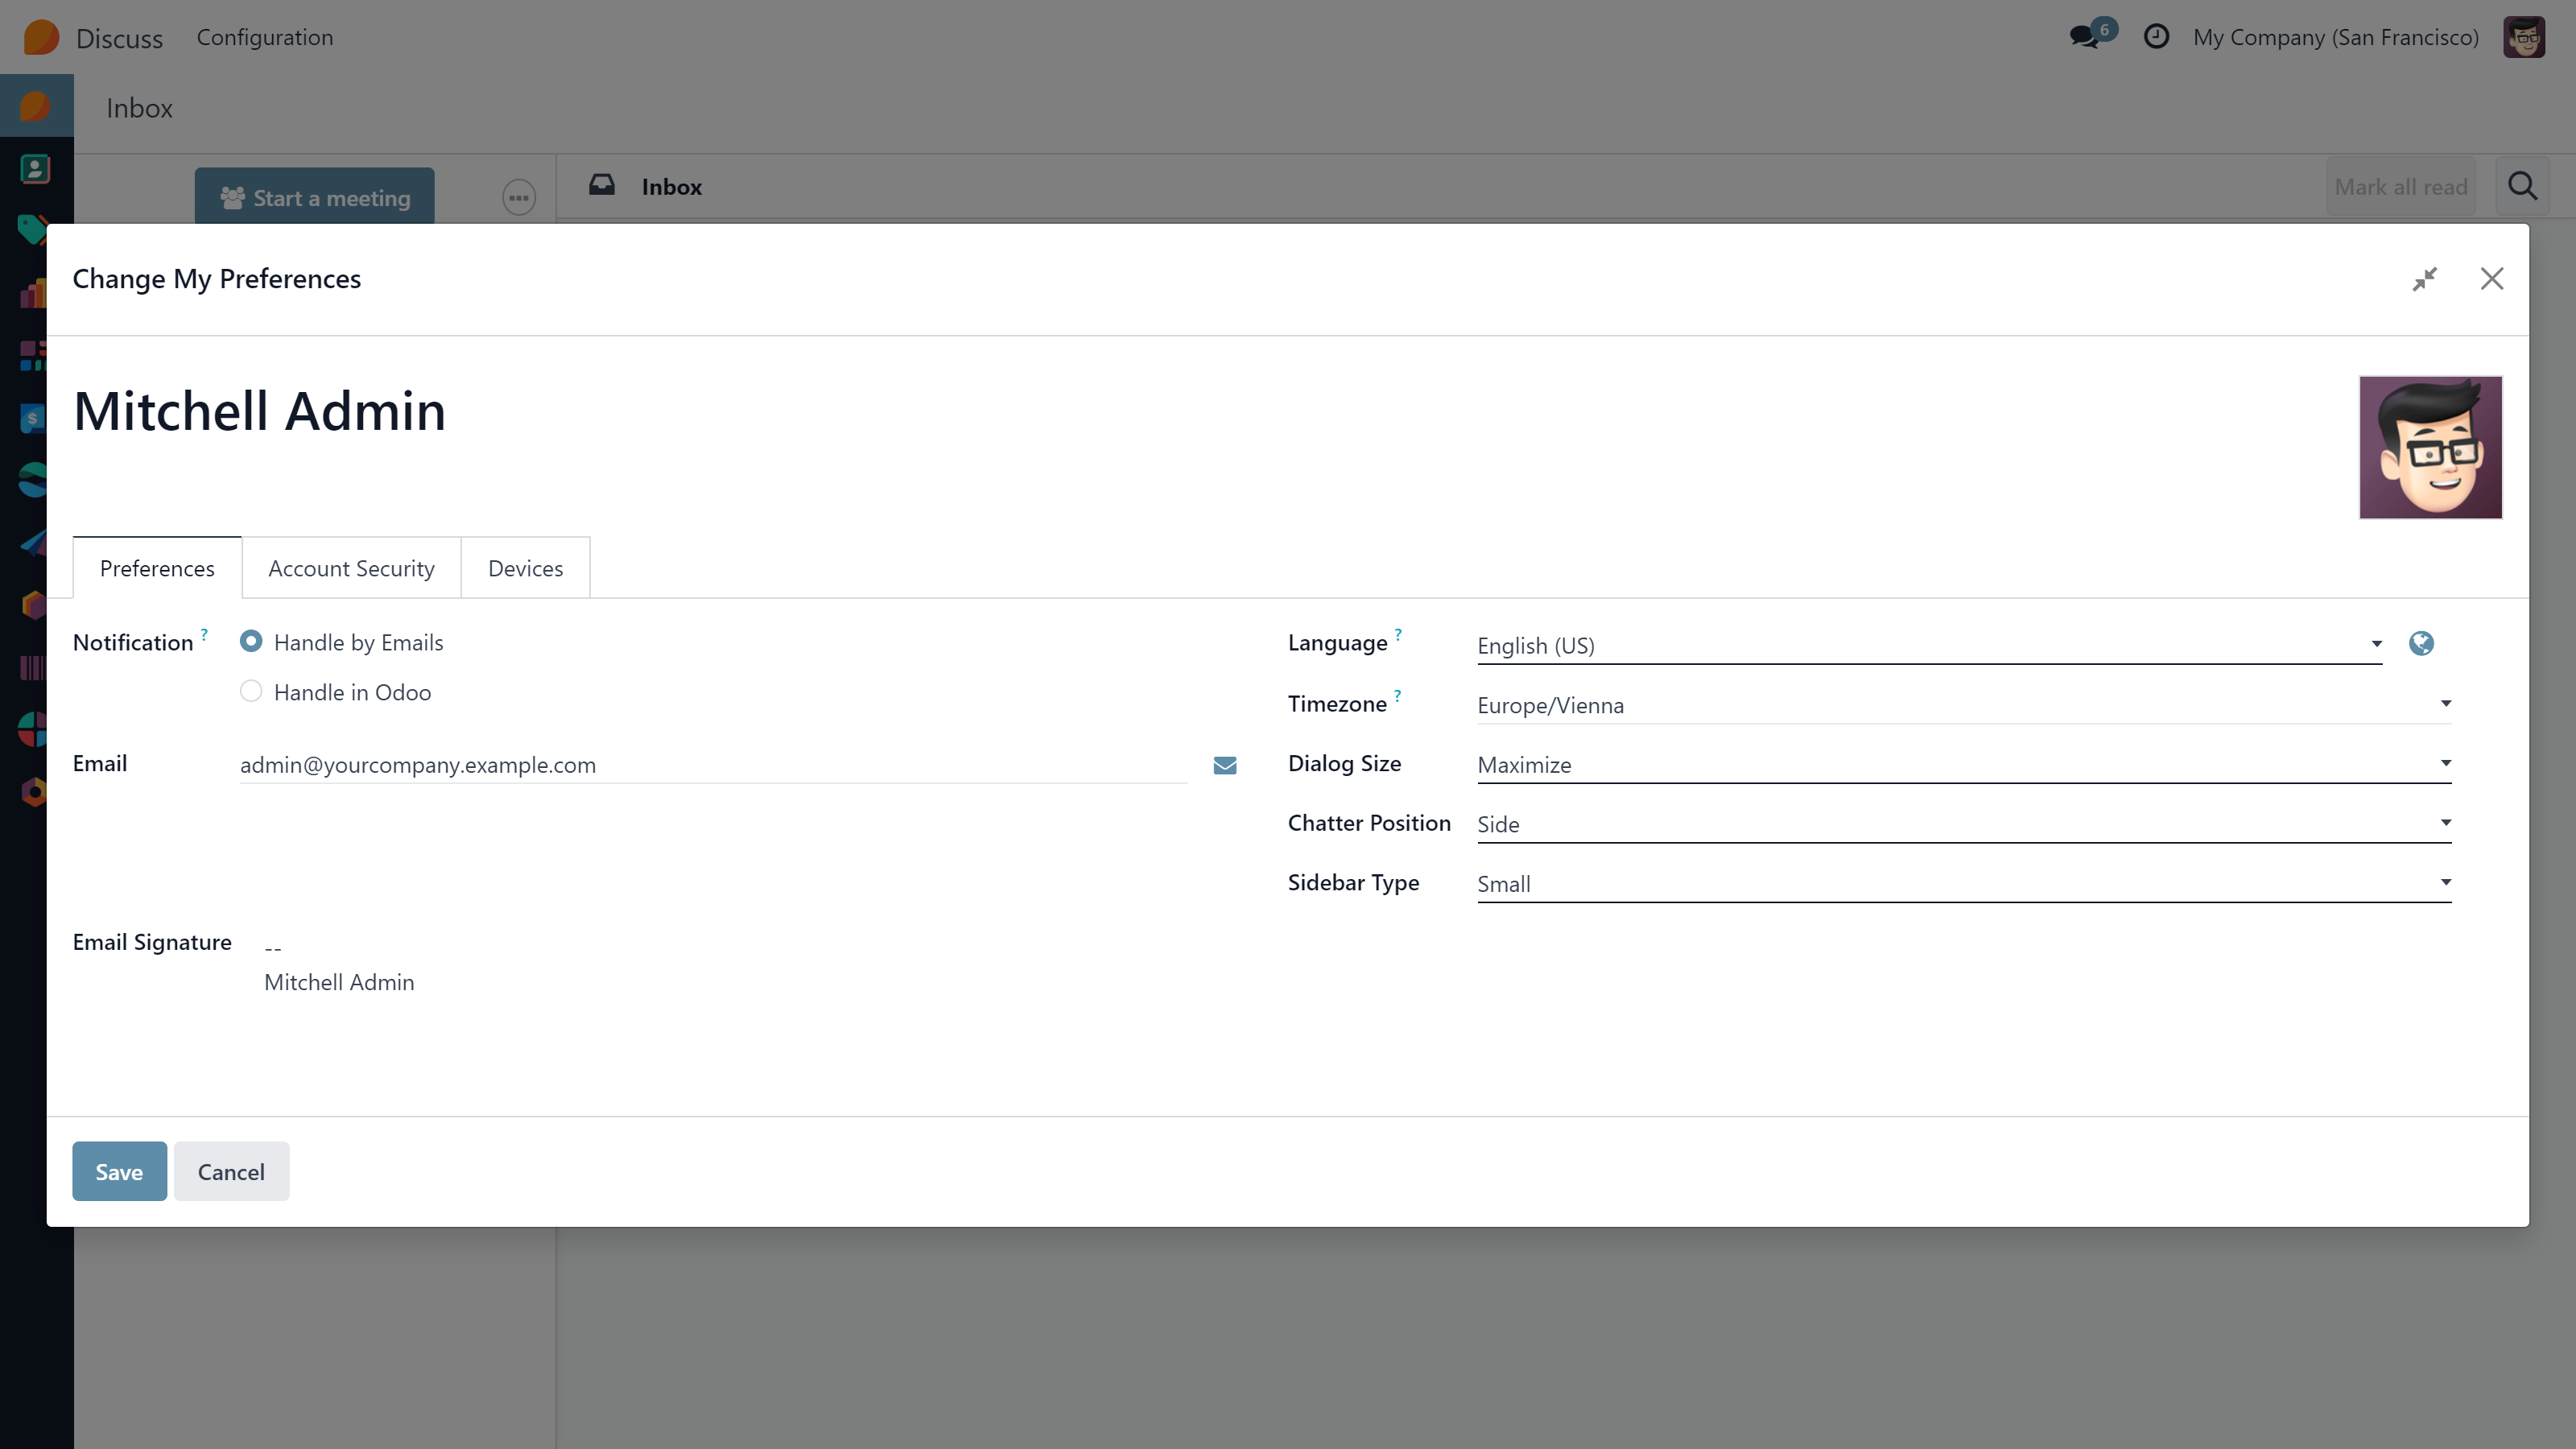2576x1449 pixels.
Task: Click the Inbox breadcrumb title
Action: pos(139,108)
